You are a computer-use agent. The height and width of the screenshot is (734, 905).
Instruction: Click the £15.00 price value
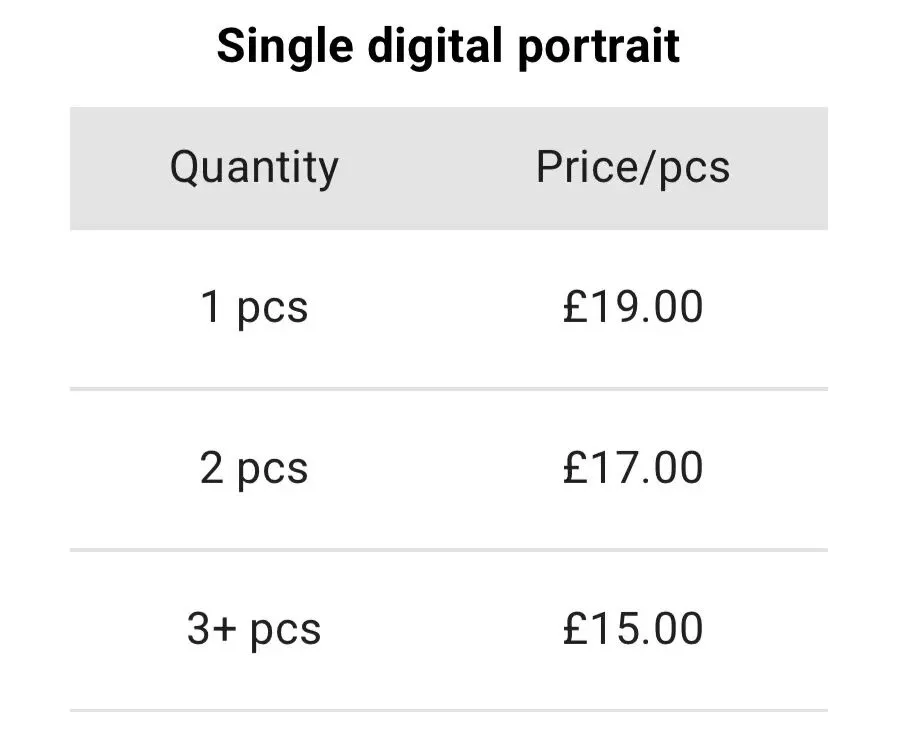coord(633,628)
